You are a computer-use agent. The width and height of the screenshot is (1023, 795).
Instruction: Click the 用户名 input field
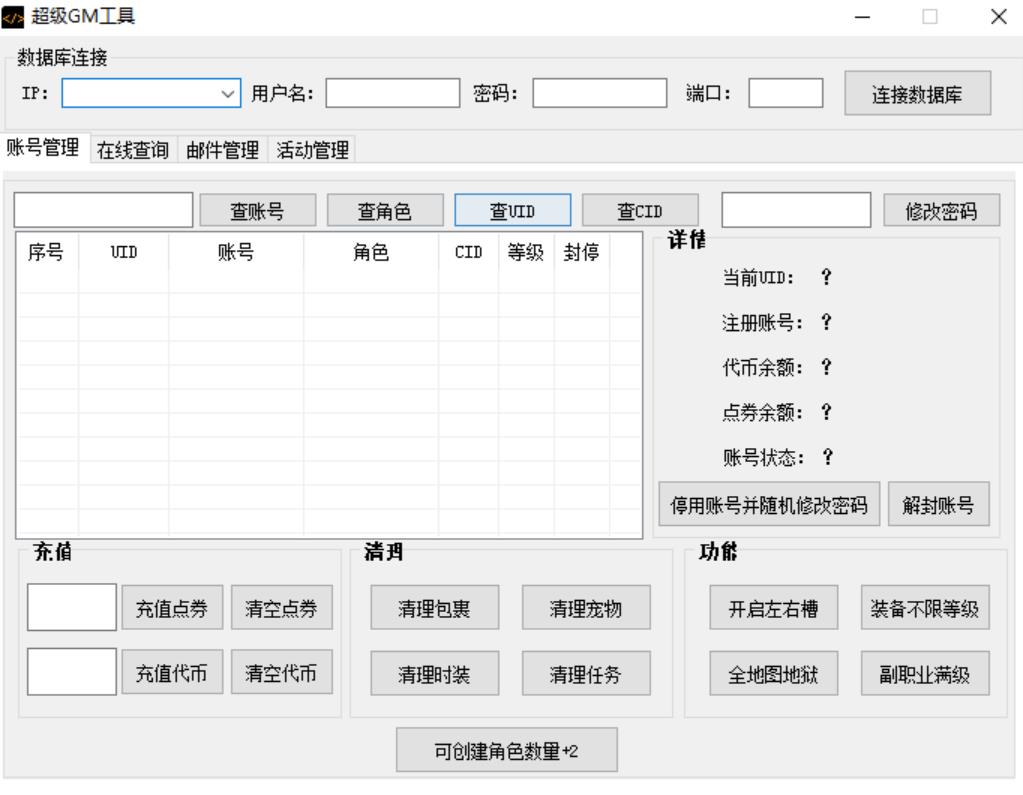click(x=392, y=94)
